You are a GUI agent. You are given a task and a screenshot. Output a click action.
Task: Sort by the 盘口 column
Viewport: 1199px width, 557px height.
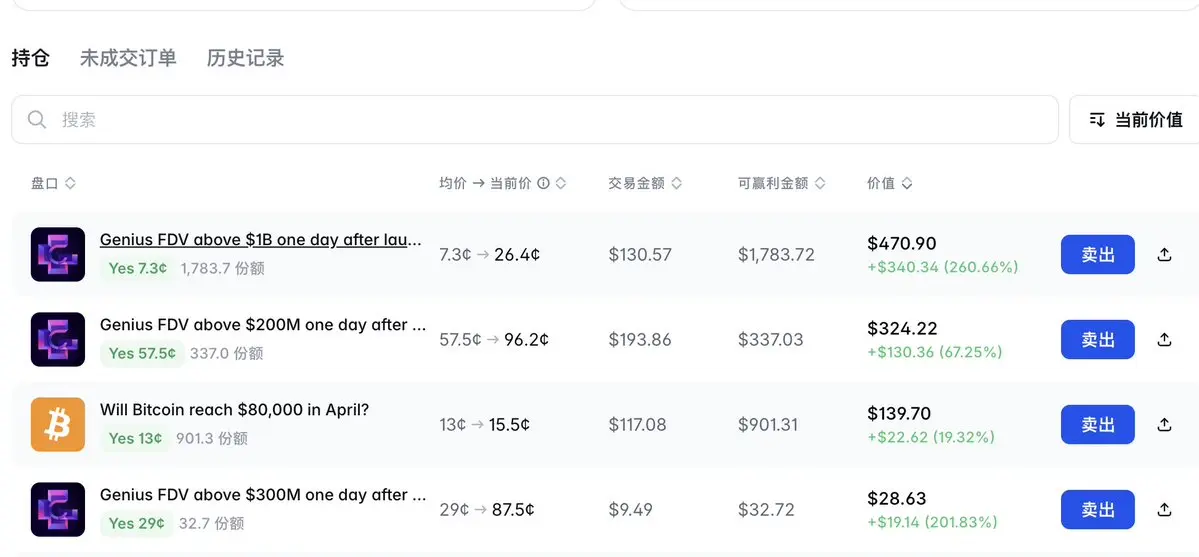[x=53, y=183]
